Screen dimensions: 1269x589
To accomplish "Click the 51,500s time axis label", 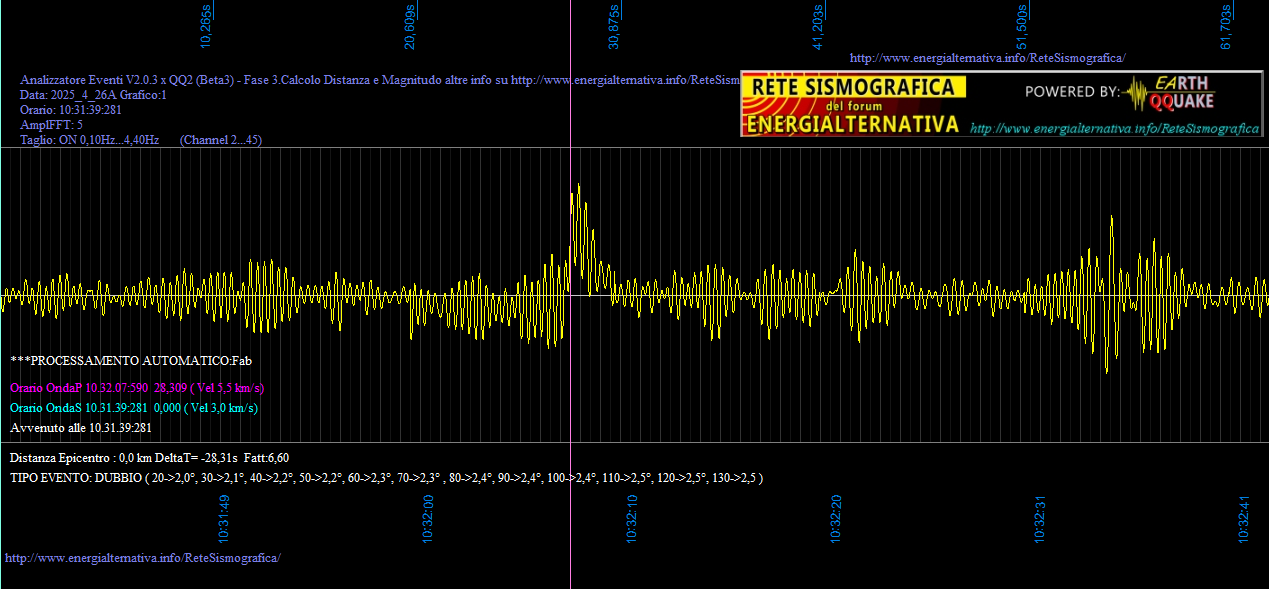I will pos(1023,26).
